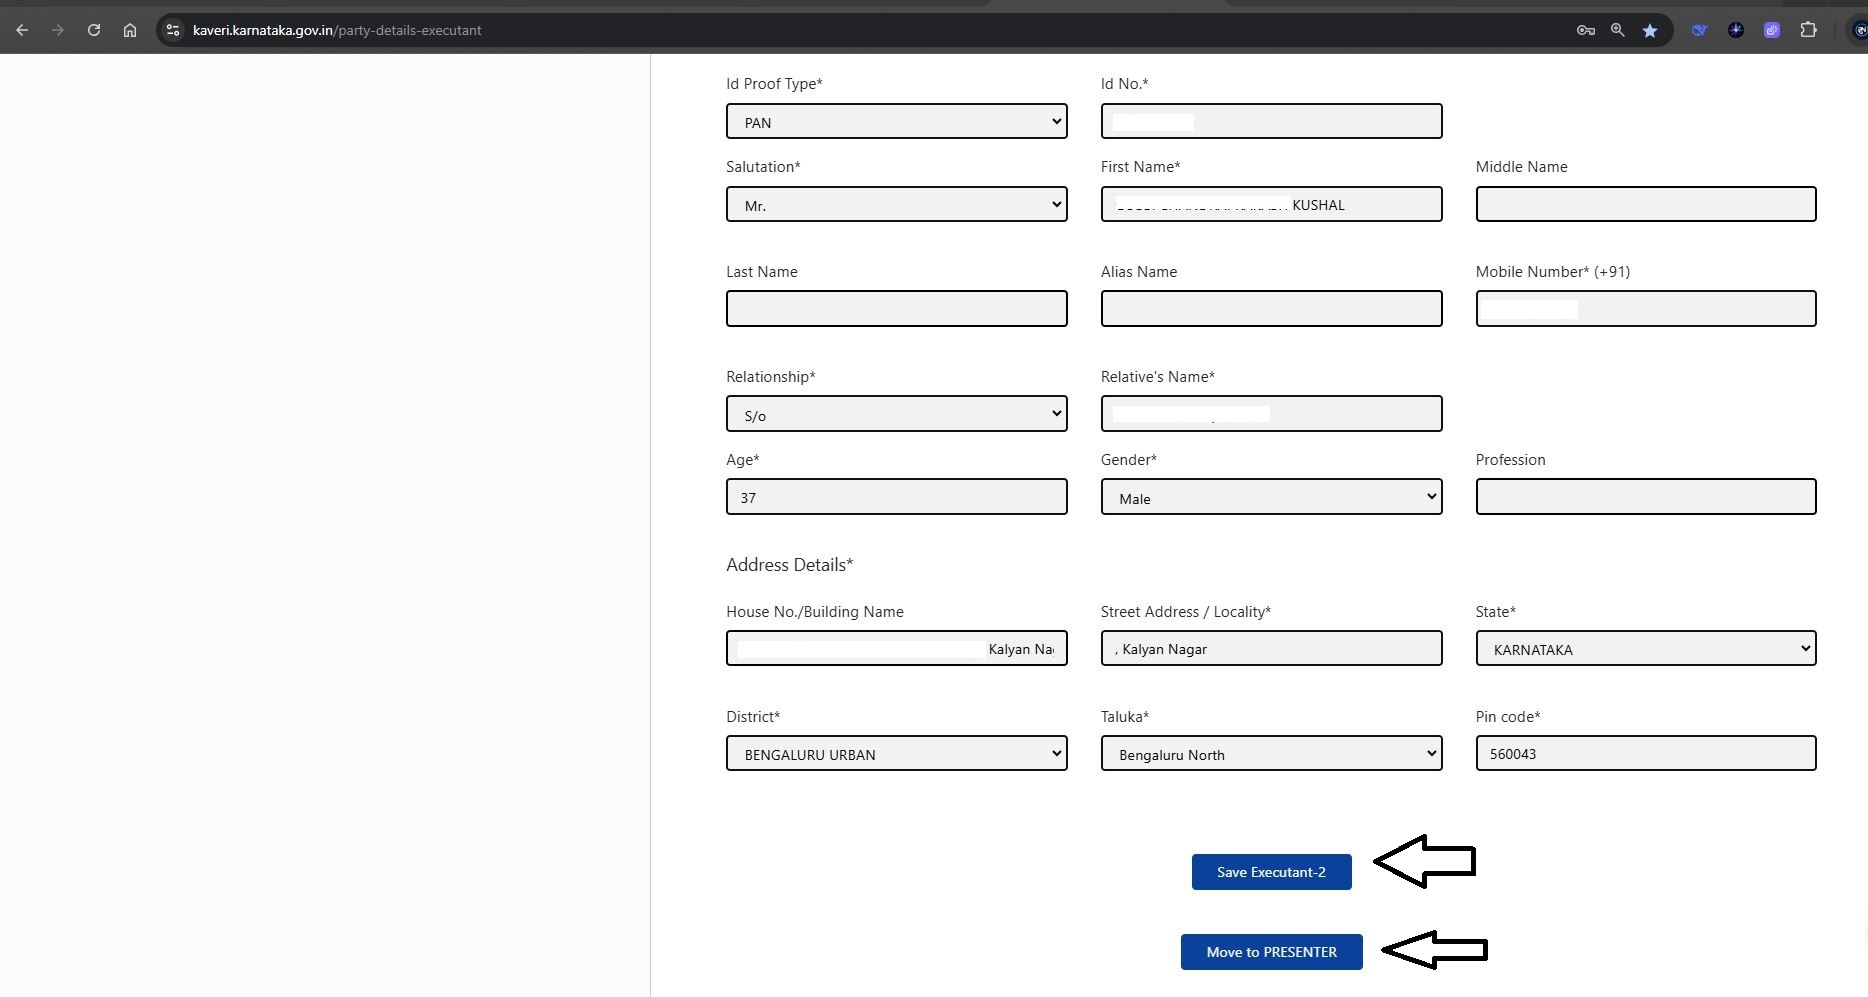1868x997 pixels.
Task: Reload the page with the refresh icon
Action: (x=94, y=30)
